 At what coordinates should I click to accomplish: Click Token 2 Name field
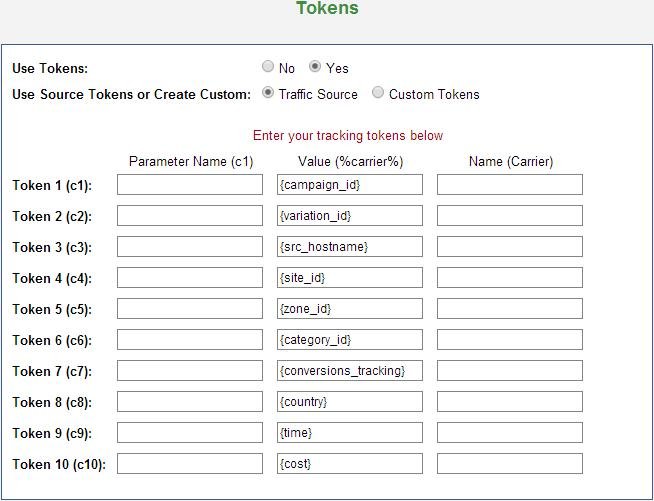[510, 216]
